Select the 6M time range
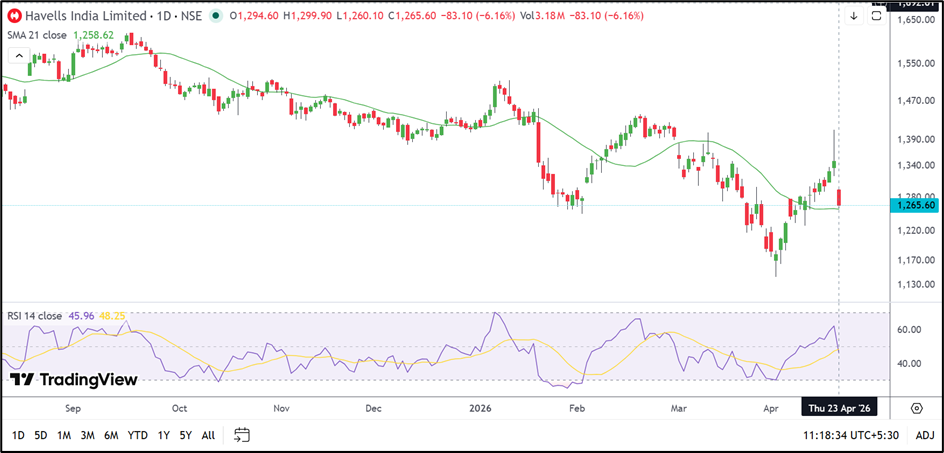 [111, 435]
